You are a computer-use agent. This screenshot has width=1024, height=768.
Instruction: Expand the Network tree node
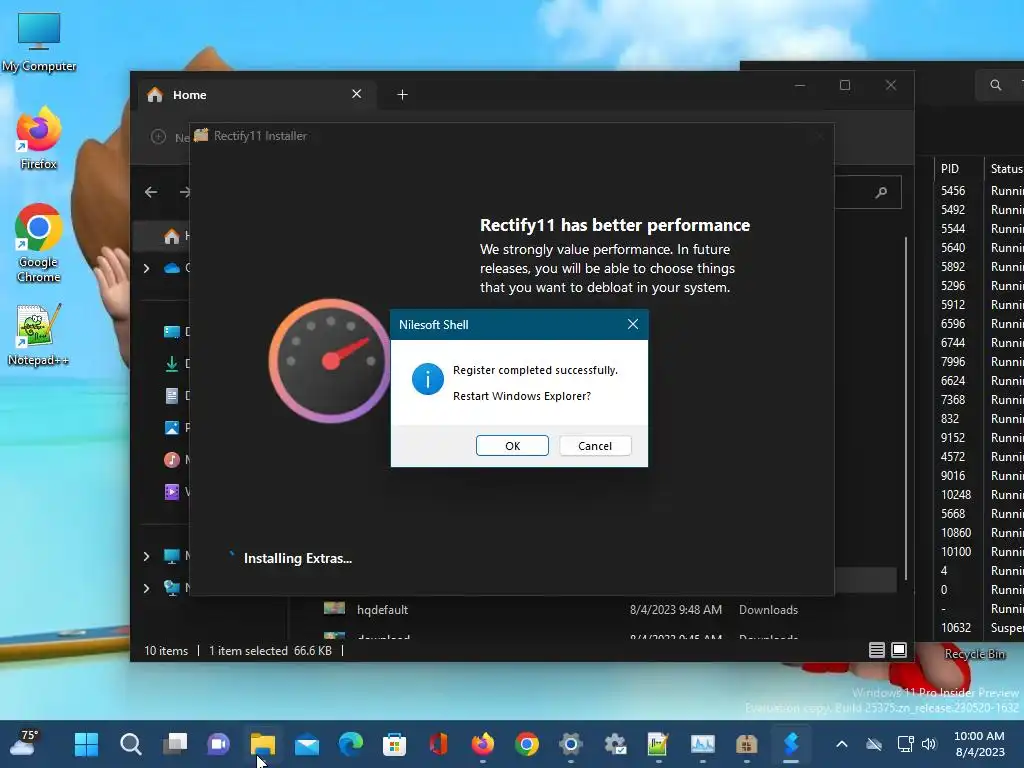(x=146, y=588)
